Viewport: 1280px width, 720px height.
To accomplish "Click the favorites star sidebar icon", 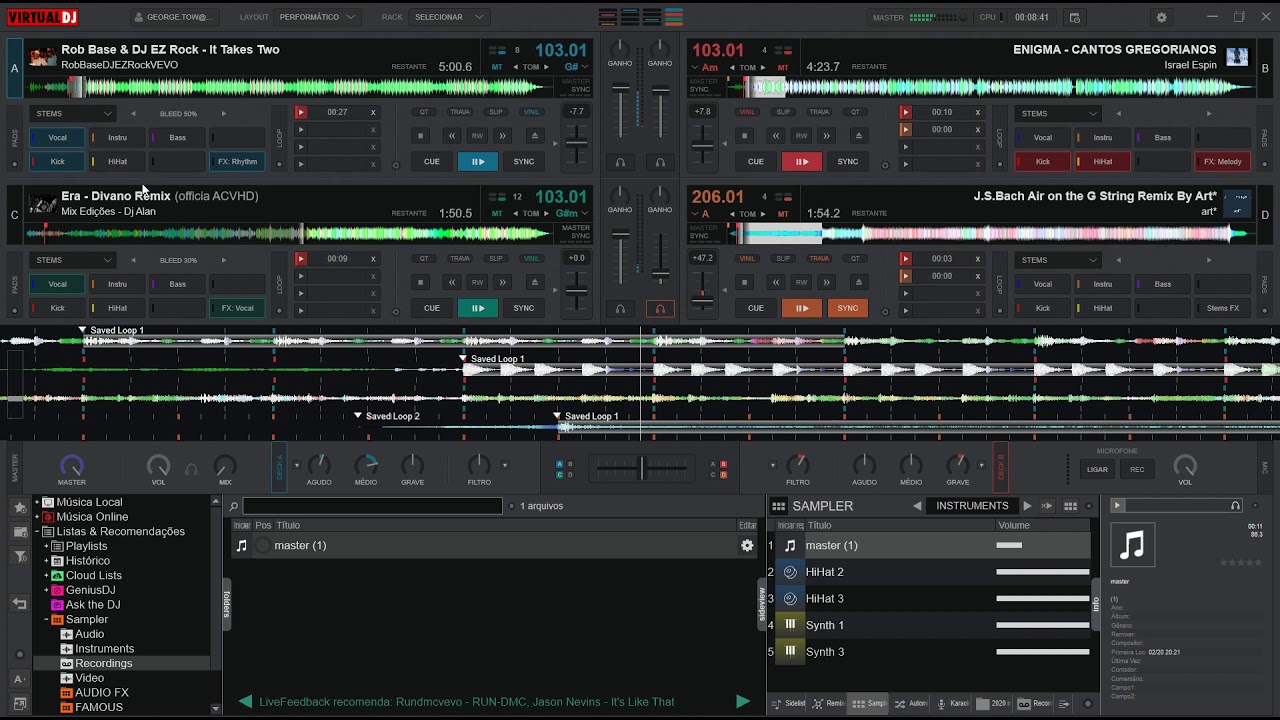I will [x=19, y=508].
